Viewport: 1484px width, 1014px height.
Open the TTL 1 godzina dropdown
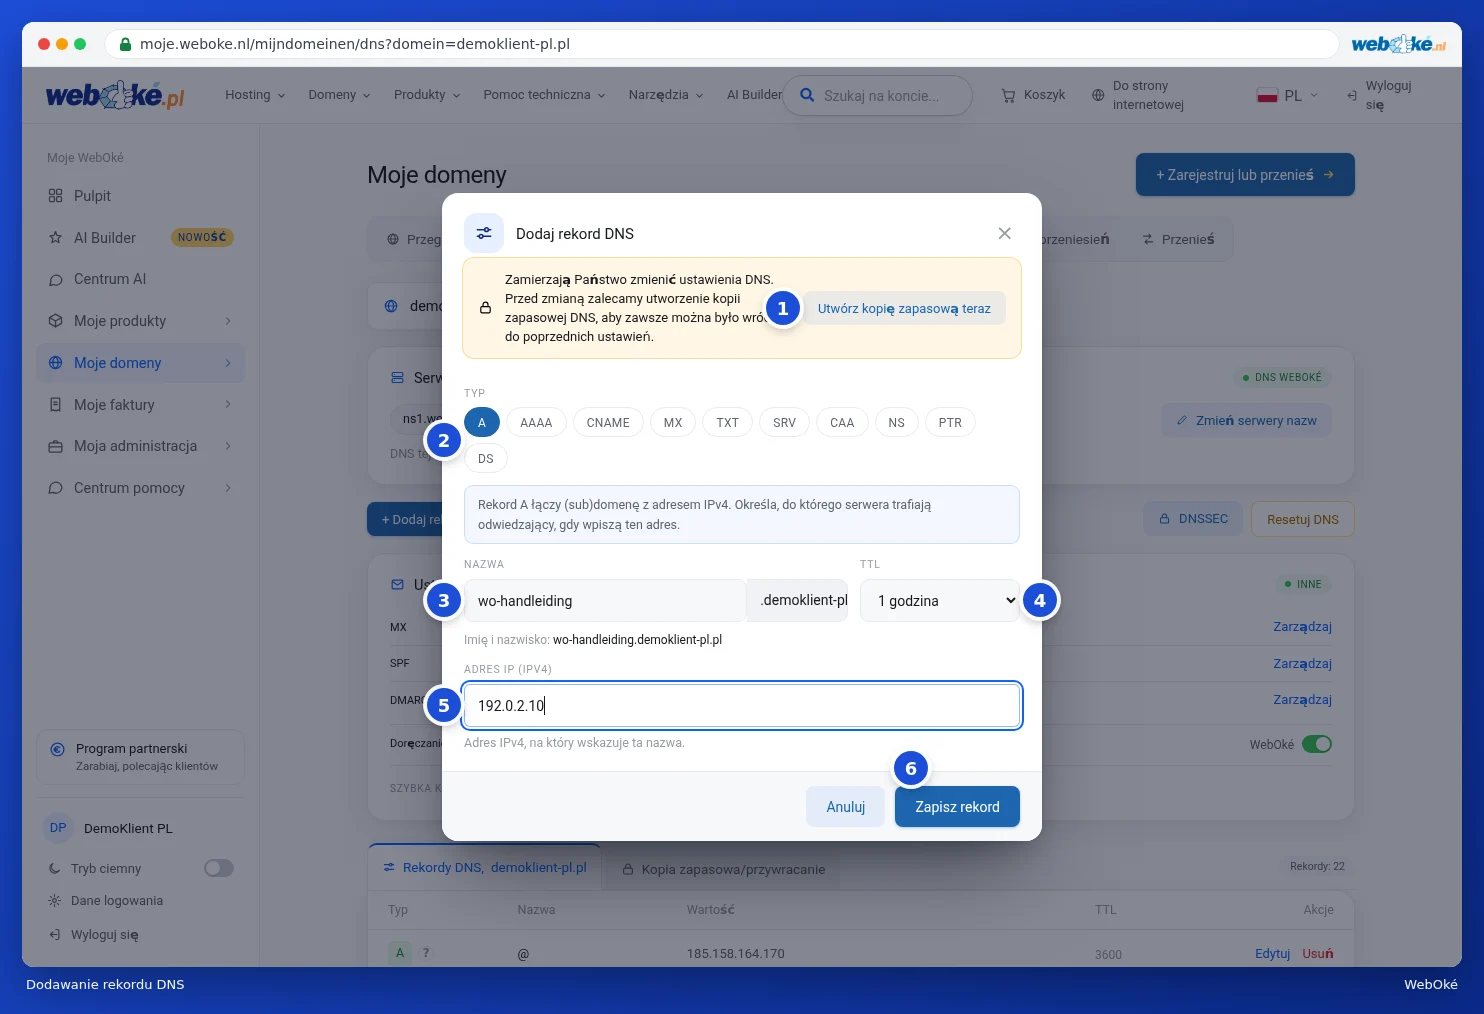(x=940, y=601)
